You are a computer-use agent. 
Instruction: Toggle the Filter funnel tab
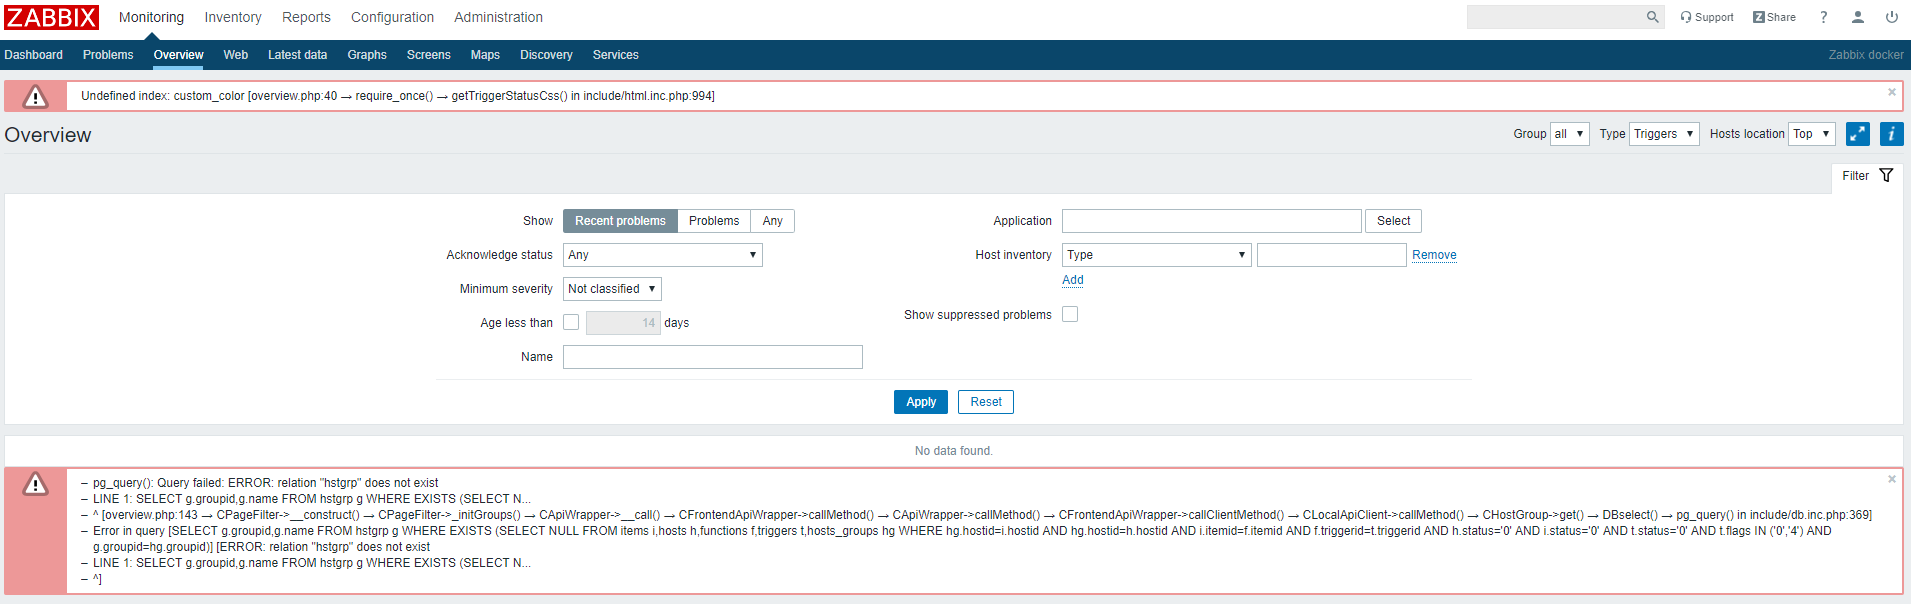pos(1867,176)
